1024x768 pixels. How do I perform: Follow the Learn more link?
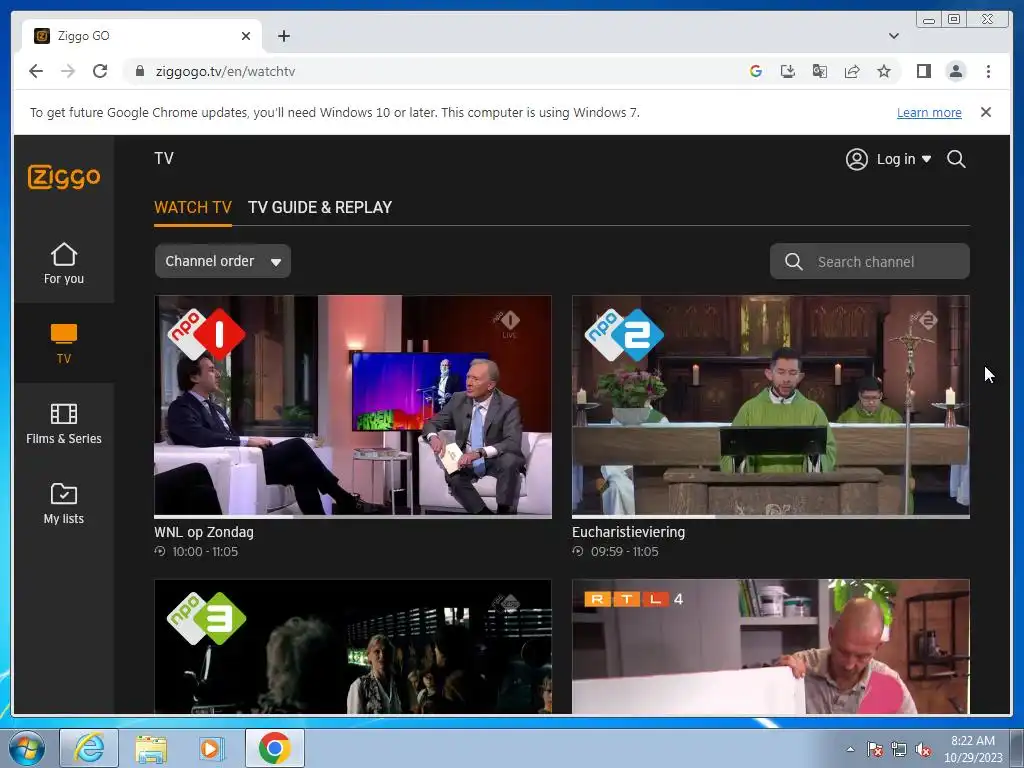pyautogui.click(x=929, y=112)
